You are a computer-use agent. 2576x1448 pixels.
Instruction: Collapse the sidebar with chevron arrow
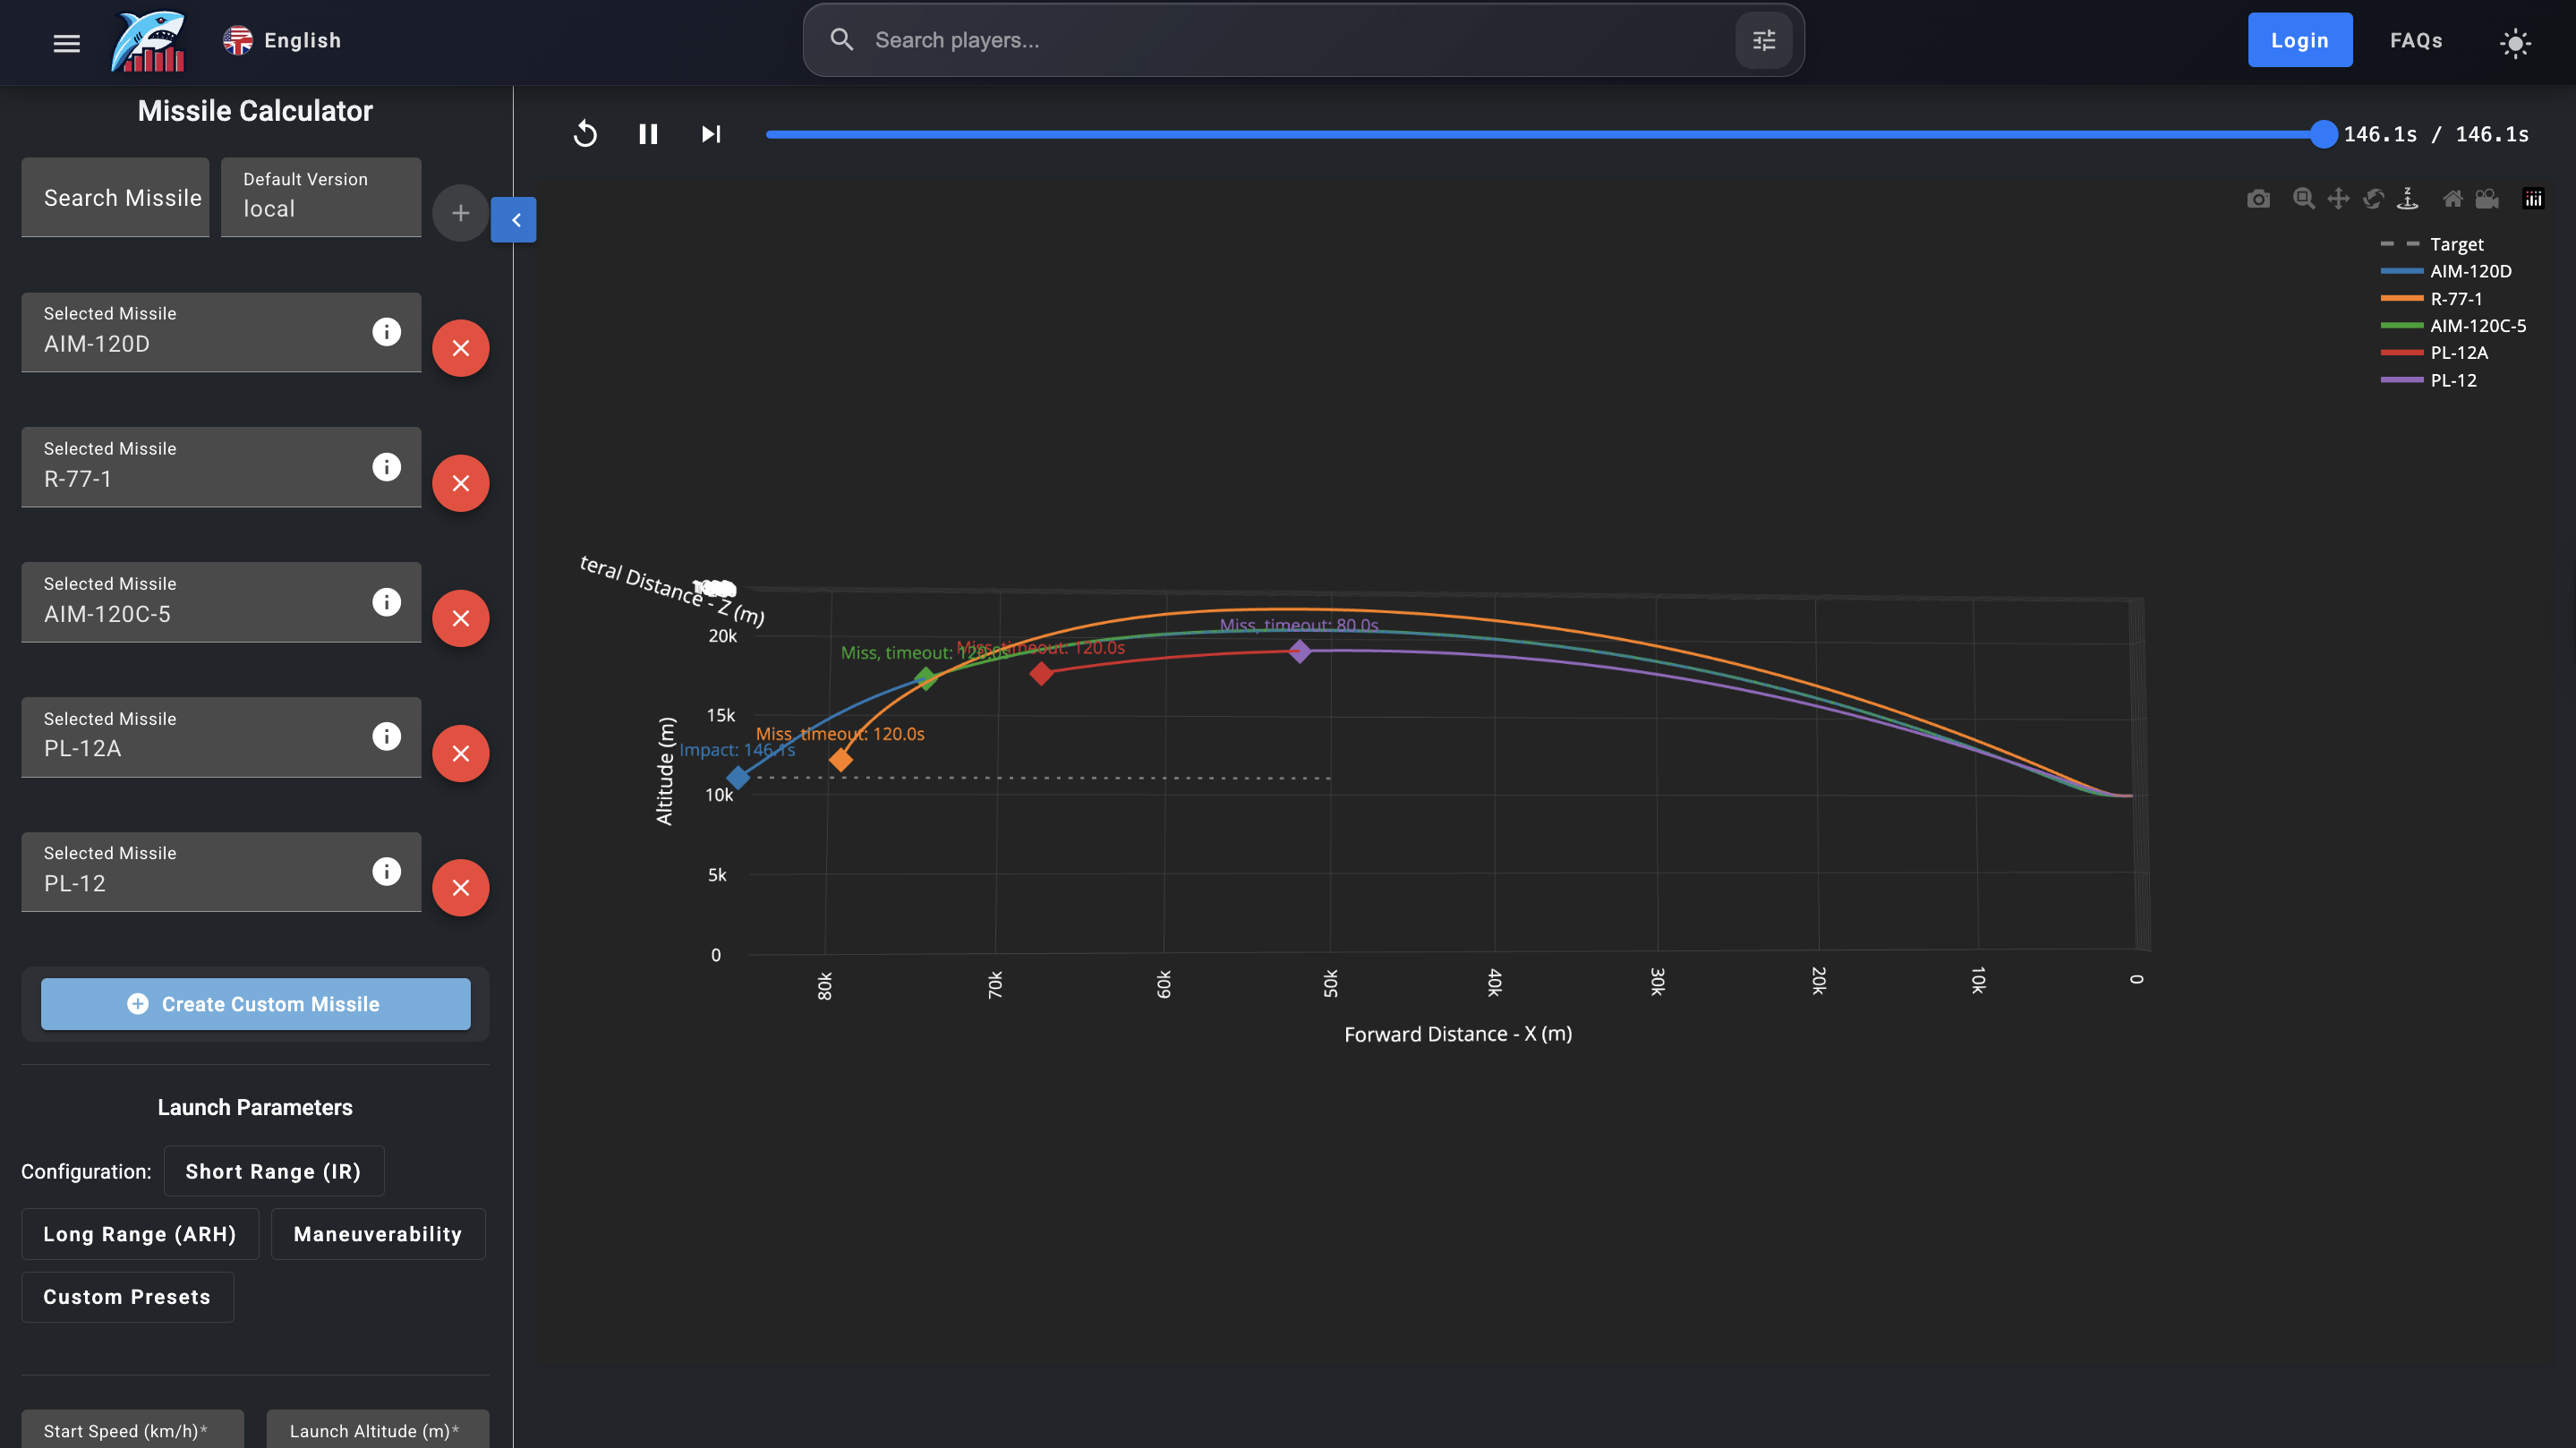pyautogui.click(x=514, y=220)
